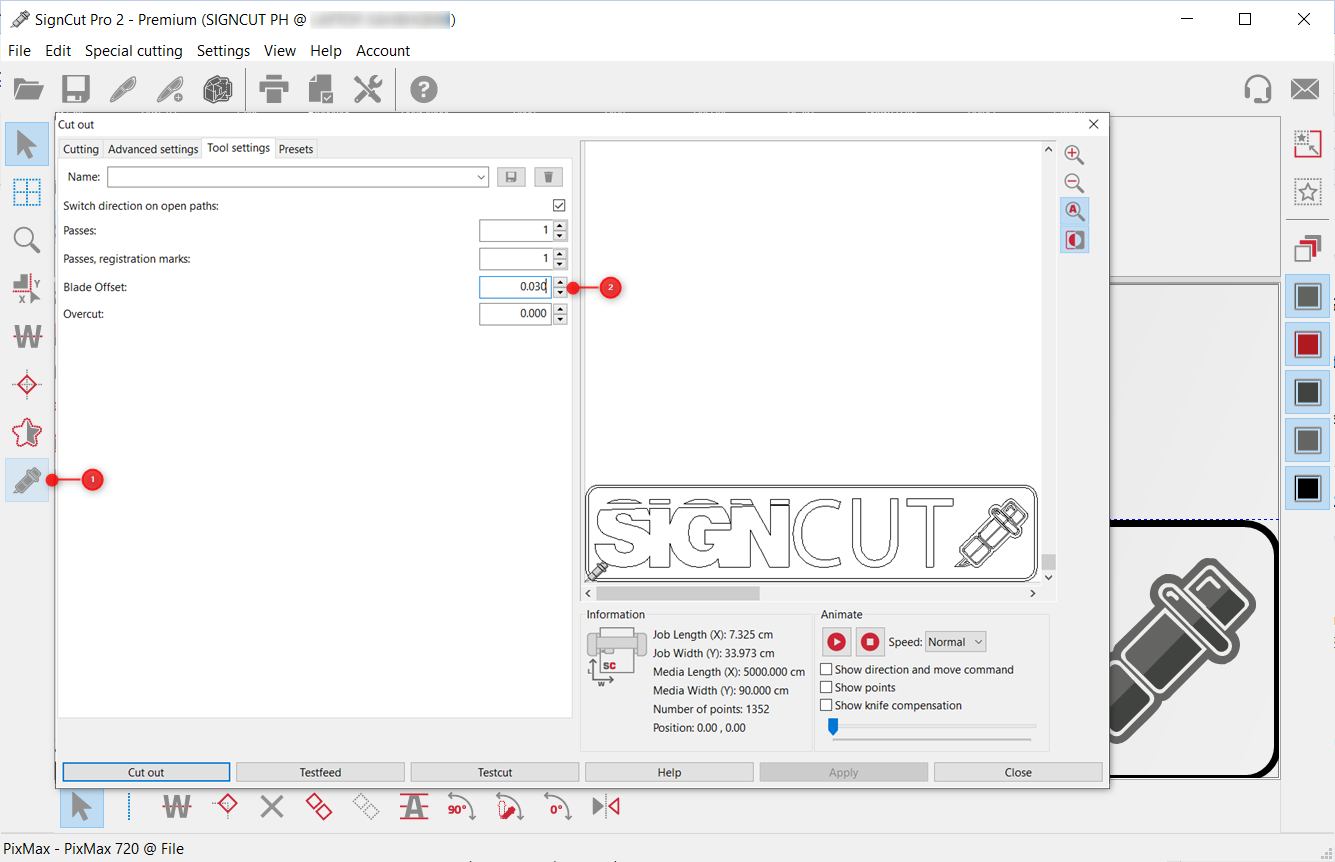Increase Passes with the up arrow
Image resolution: width=1335 pixels, height=862 pixels.
pyautogui.click(x=560, y=226)
